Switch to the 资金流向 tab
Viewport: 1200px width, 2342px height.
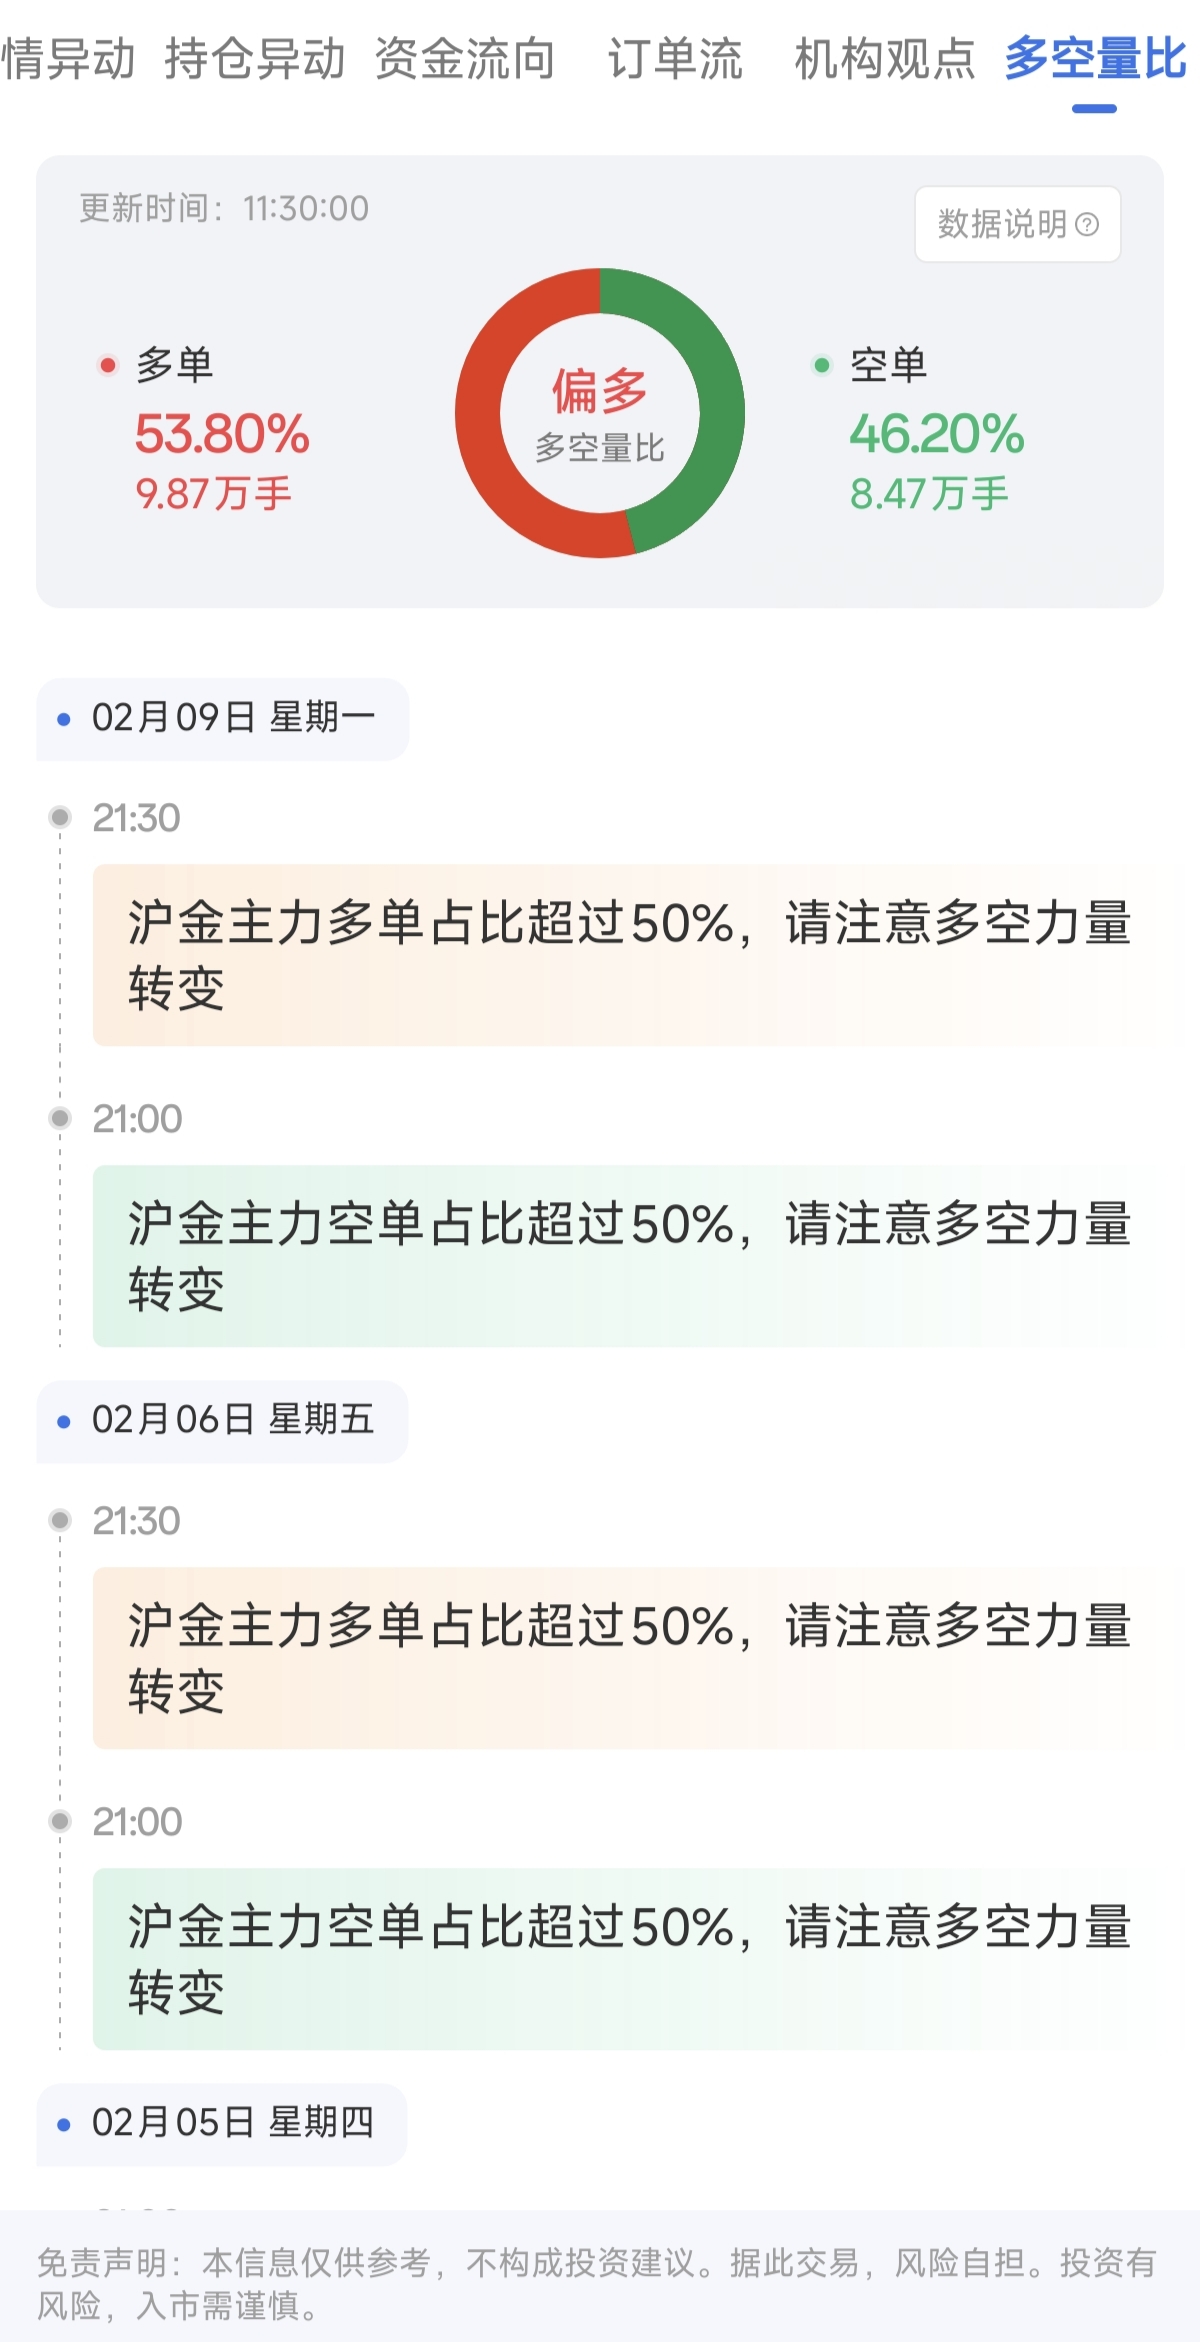(x=465, y=59)
